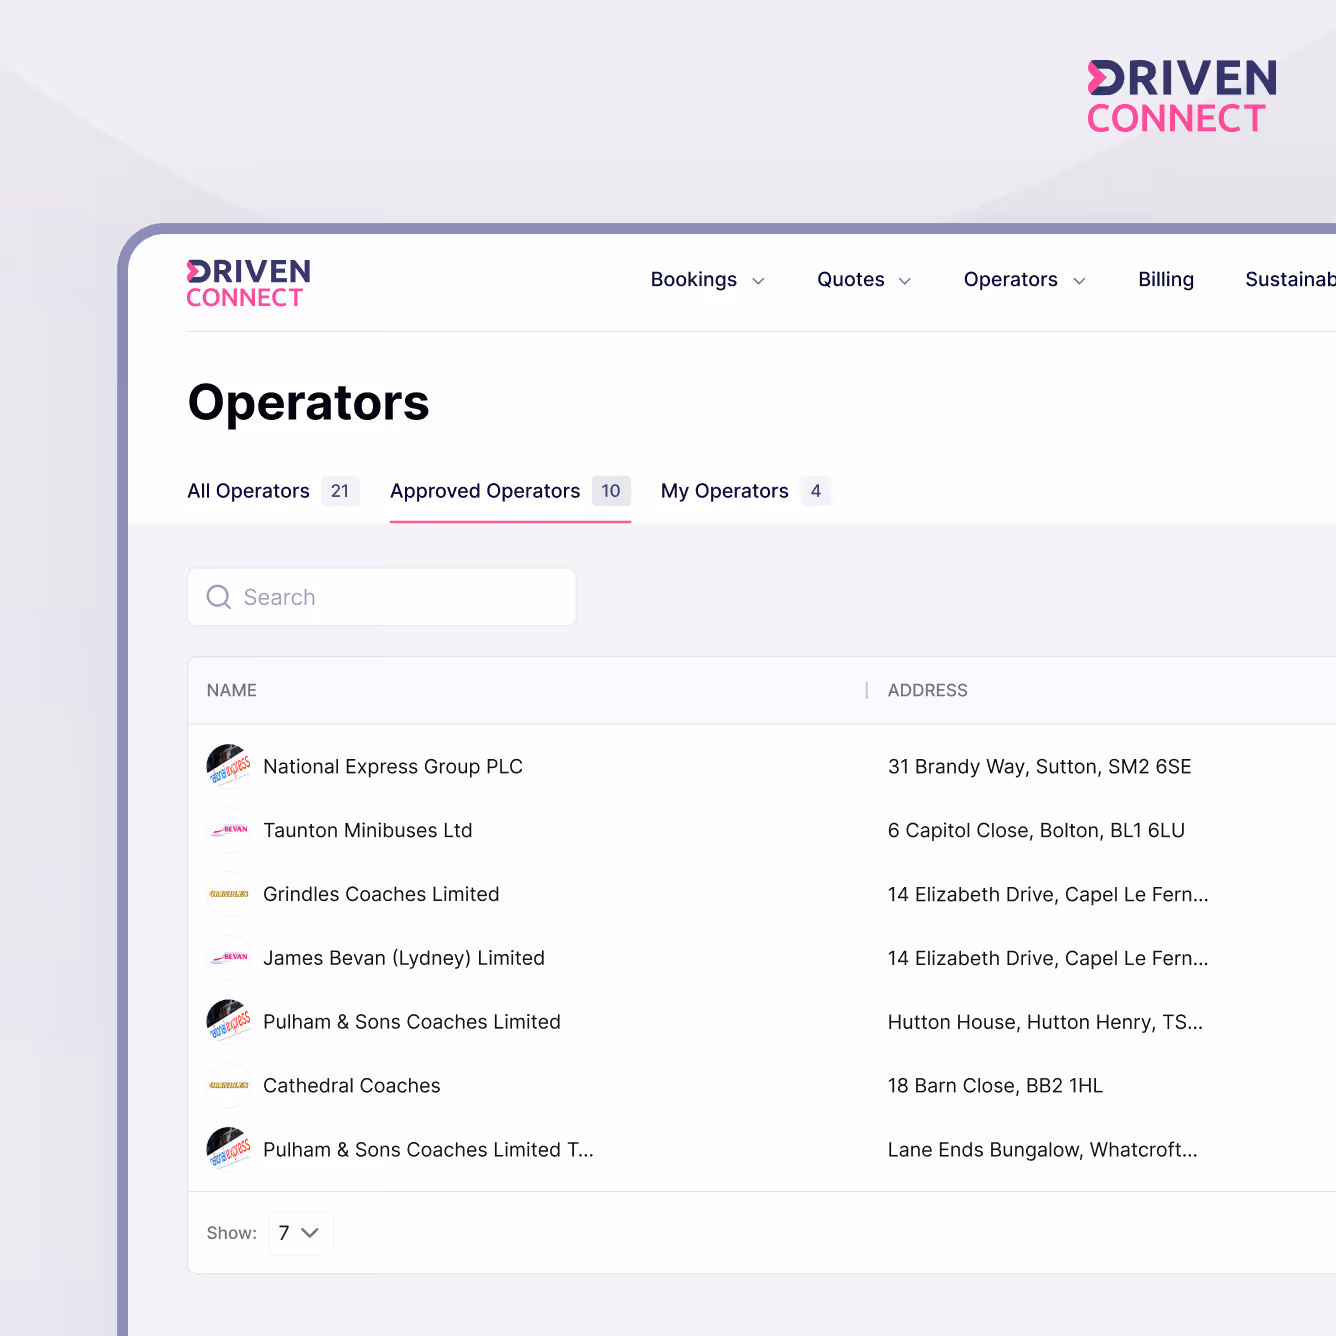The image size is (1336, 1336).
Task: Select Pulham & Sons Coaches Limited
Action: point(412,1022)
